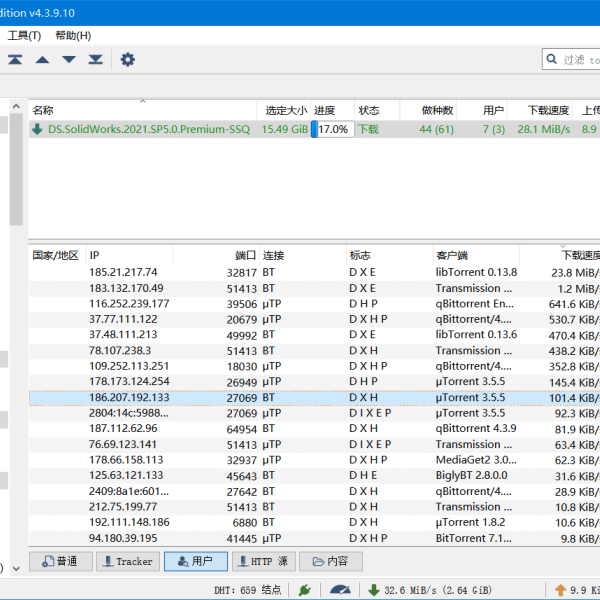Click the 44 (61) seeds cell
Screen dimensions: 600x600
437,129
